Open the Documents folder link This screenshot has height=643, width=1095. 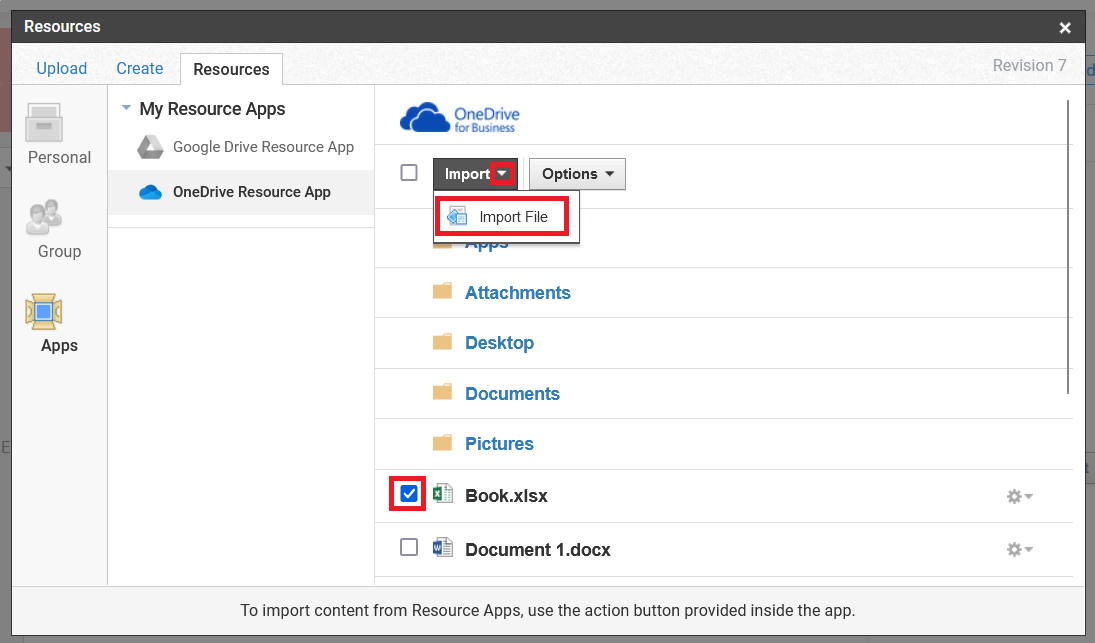[x=513, y=394]
